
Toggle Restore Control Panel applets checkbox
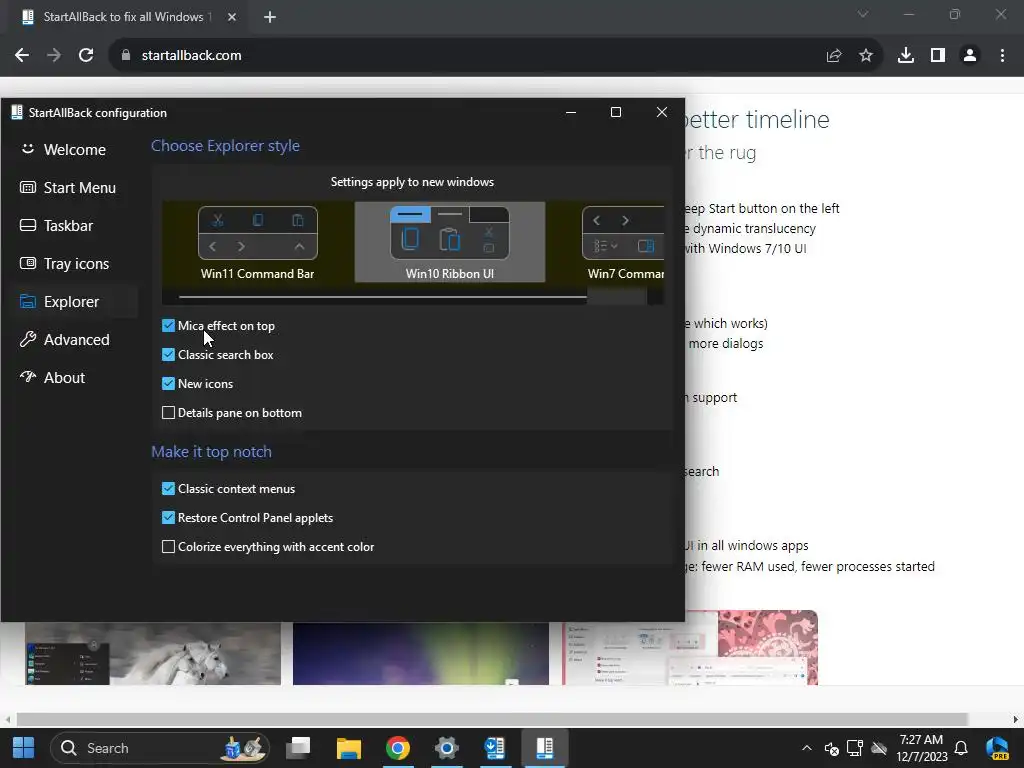pyautogui.click(x=248, y=518)
